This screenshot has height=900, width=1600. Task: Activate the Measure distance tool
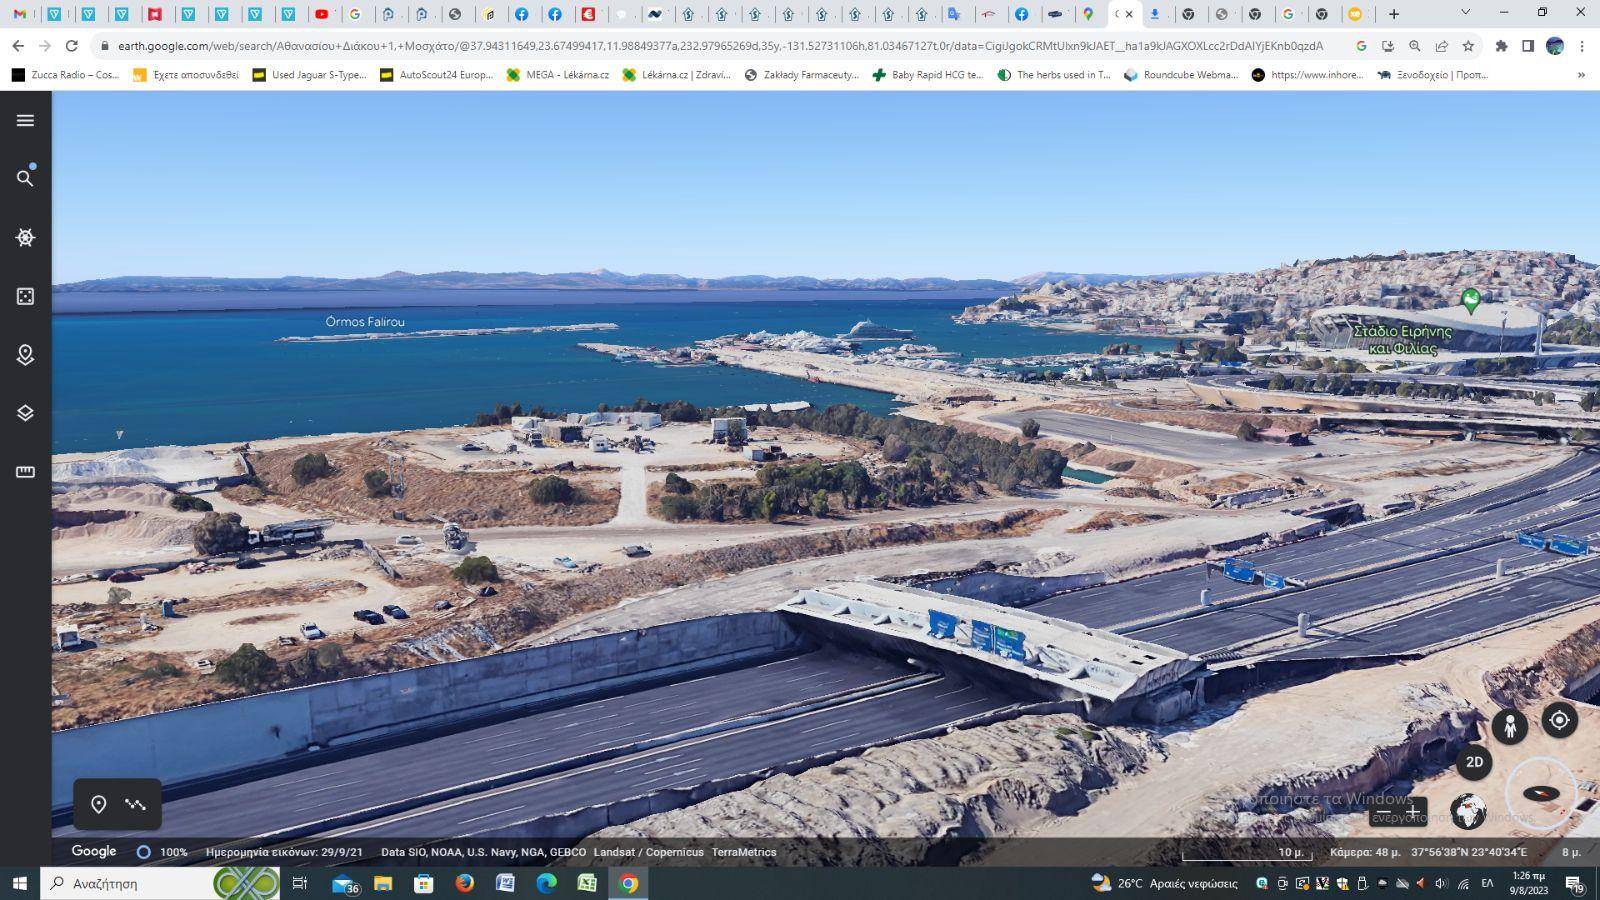pyautogui.click(x=25, y=471)
